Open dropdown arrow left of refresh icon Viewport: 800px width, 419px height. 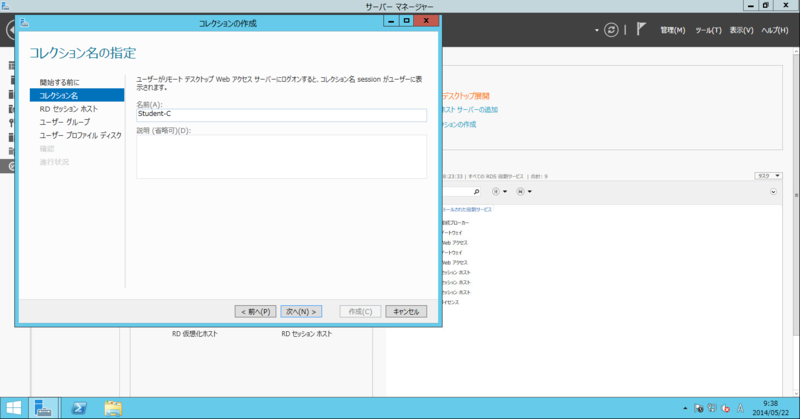596,31
